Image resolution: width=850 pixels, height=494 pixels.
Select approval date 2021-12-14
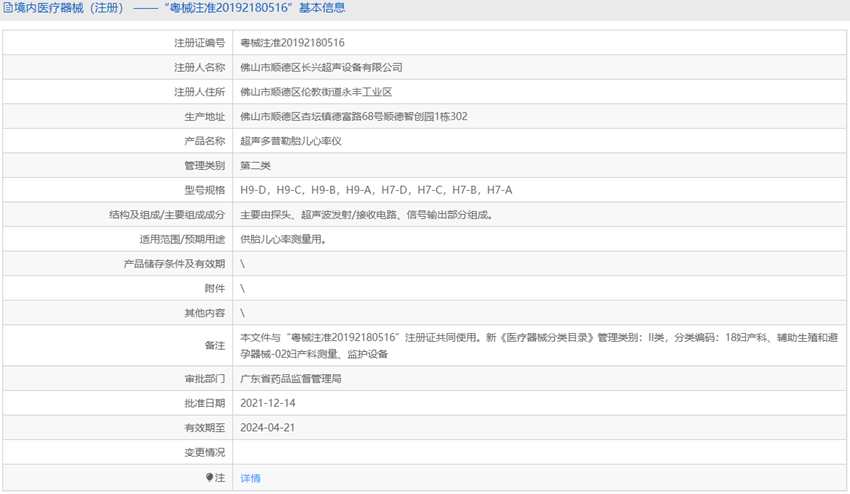coord(268,403)
